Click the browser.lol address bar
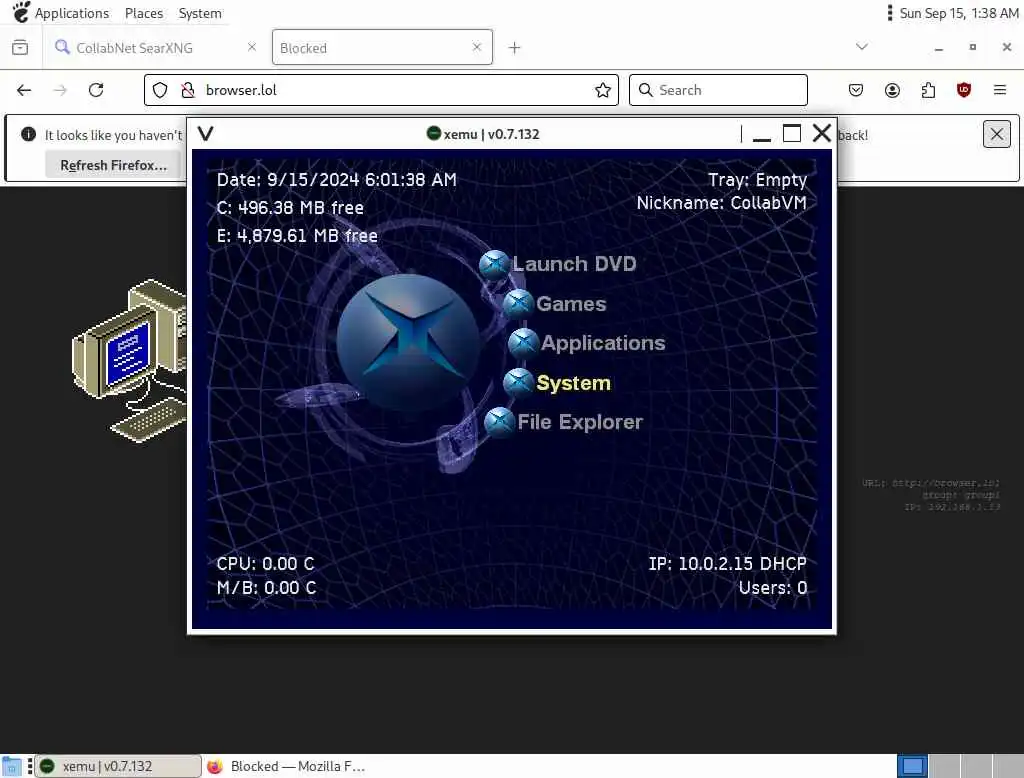This screenshot has width=1024, height=778. [381, 90]
